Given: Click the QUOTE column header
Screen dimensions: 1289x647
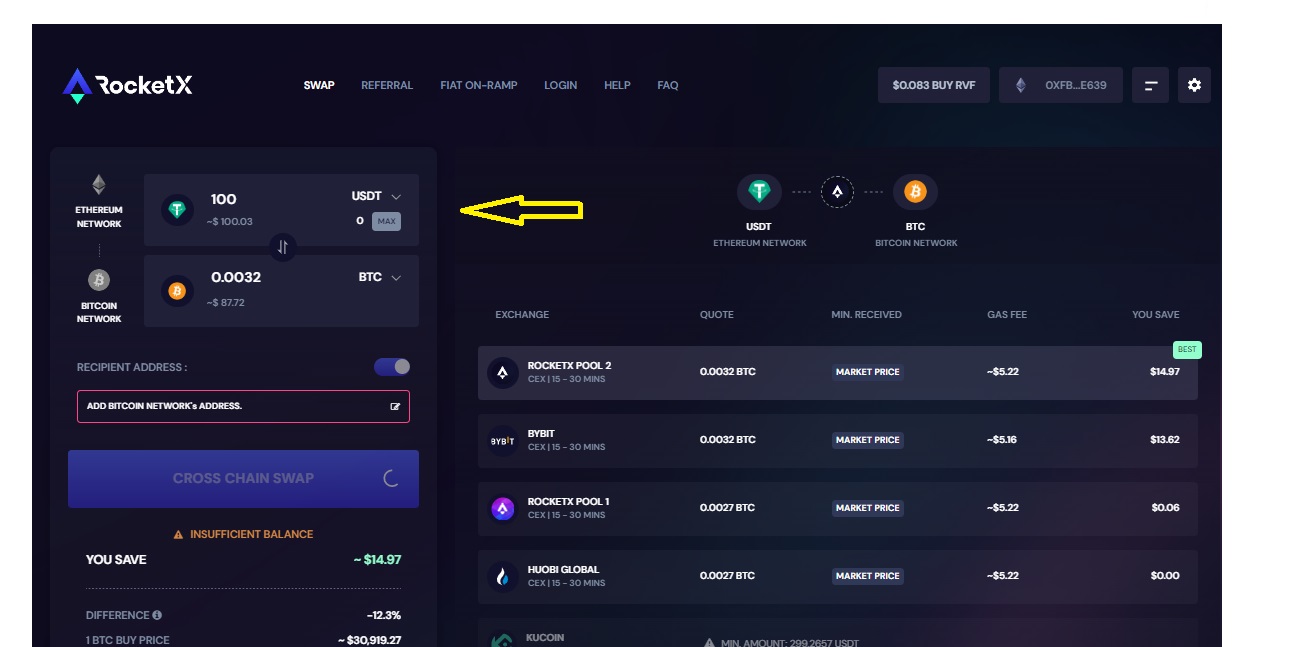Looking at the screenshot, I should tap(717, 315).
